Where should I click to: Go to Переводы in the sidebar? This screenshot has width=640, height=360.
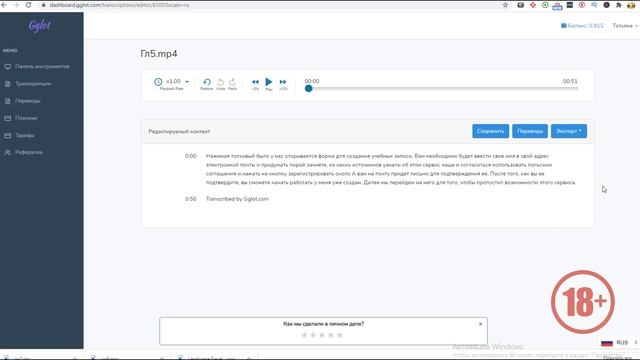[x=28, y=101]
